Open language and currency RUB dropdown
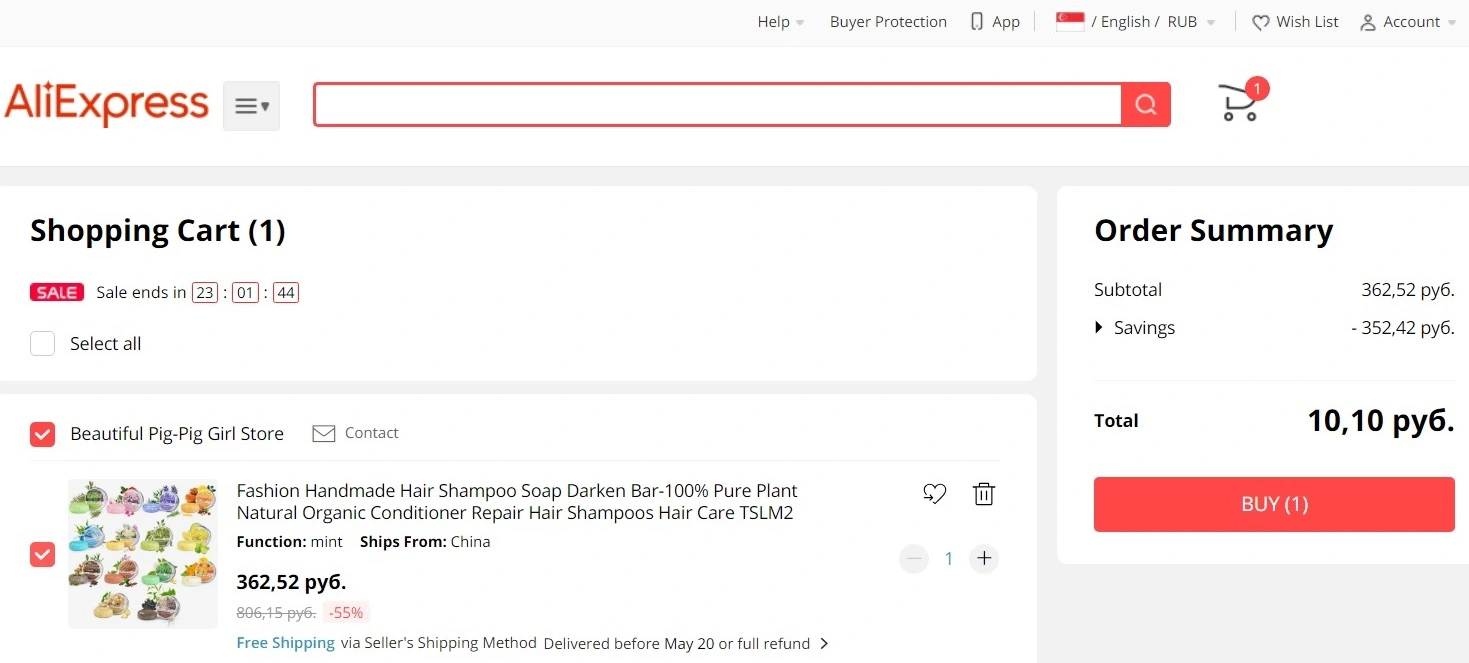The width and height of the screenshot is (1469, 663). pos(1153,22)
